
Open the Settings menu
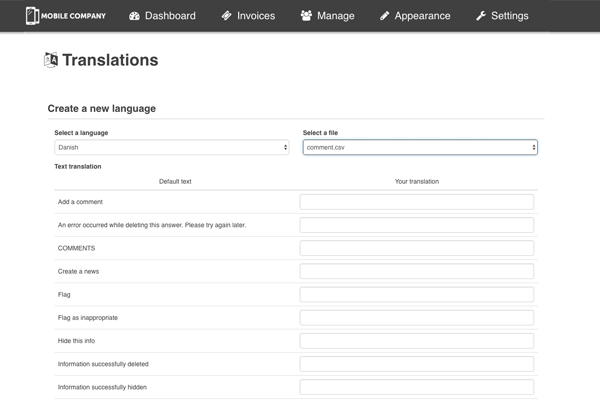pyautogui.click(x=510, y=16)
